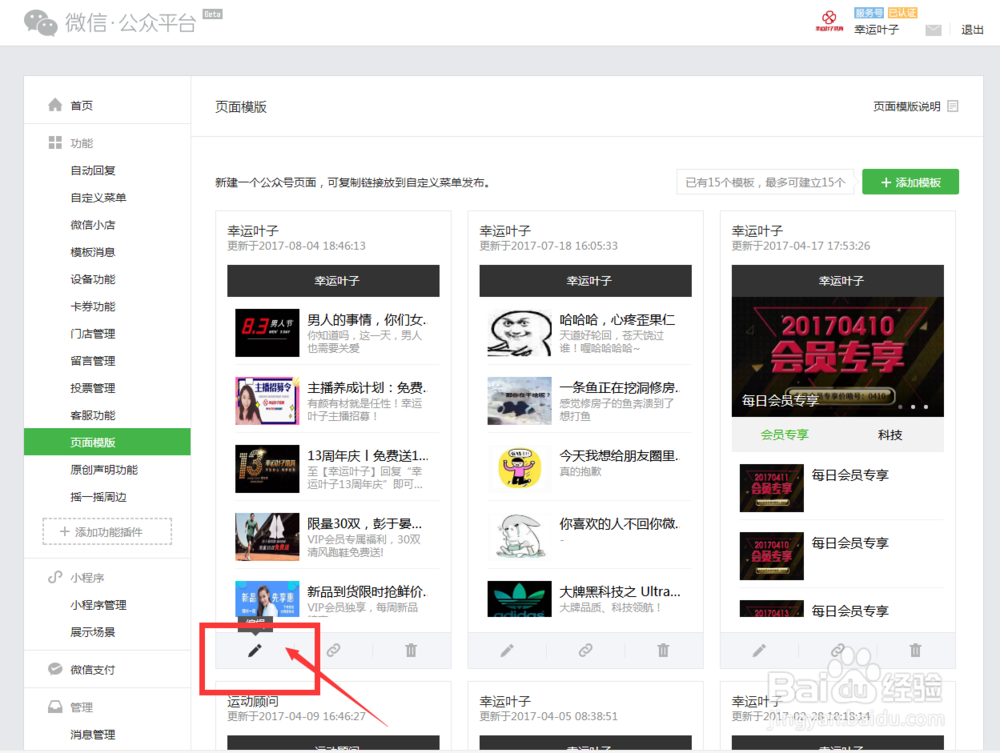Image resolution: width=1000 pixels, height=753 pixels.
Task: Open 原创声明功能 in the sidebar
Action: (x=104, y=470)
